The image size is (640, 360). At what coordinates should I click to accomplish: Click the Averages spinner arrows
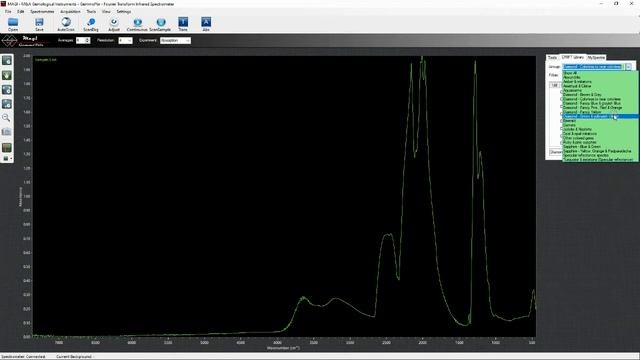click(87, 40)
